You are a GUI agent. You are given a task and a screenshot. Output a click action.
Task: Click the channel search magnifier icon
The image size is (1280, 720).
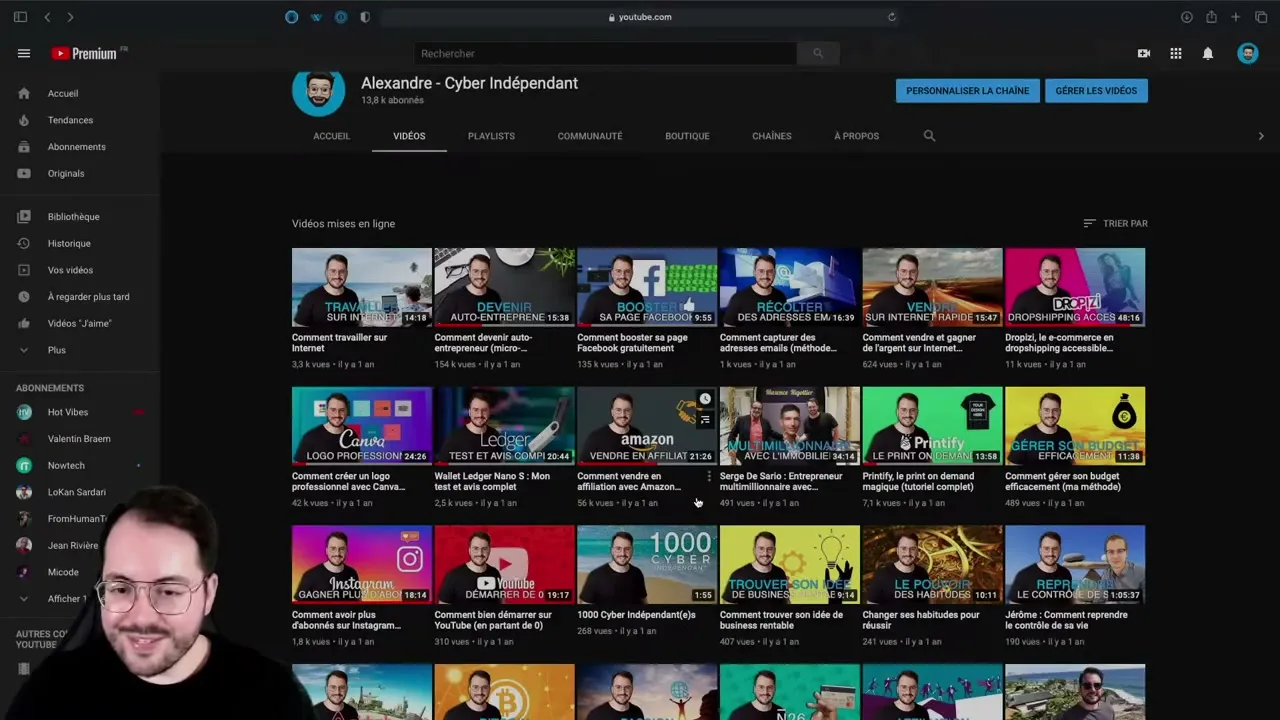click(929, 135)
